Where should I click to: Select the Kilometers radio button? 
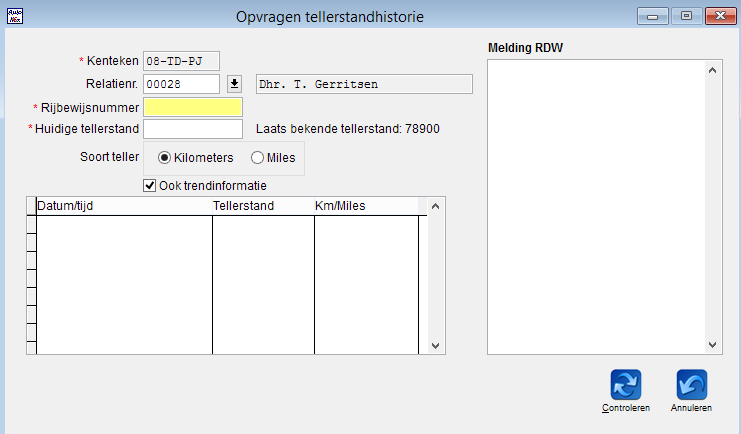[164, 158]
